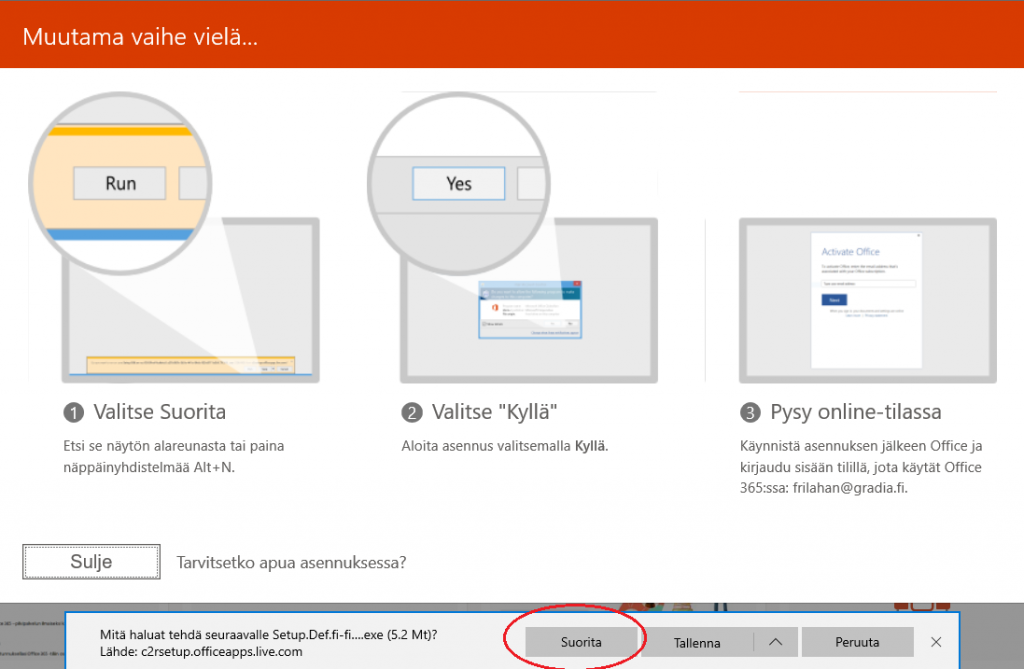Image resolution: width=1024 pixels, height=669 pixels.
Task: Click the "Pysy online-tilassa" heading
Action: [x=855, y=412]
